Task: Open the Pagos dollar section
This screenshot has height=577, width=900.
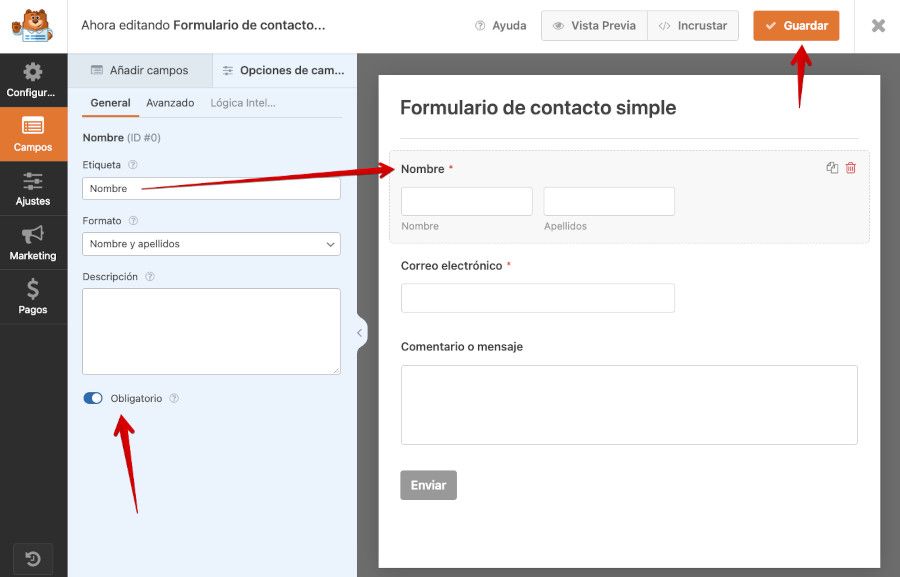Action: [x=33, y=297]
